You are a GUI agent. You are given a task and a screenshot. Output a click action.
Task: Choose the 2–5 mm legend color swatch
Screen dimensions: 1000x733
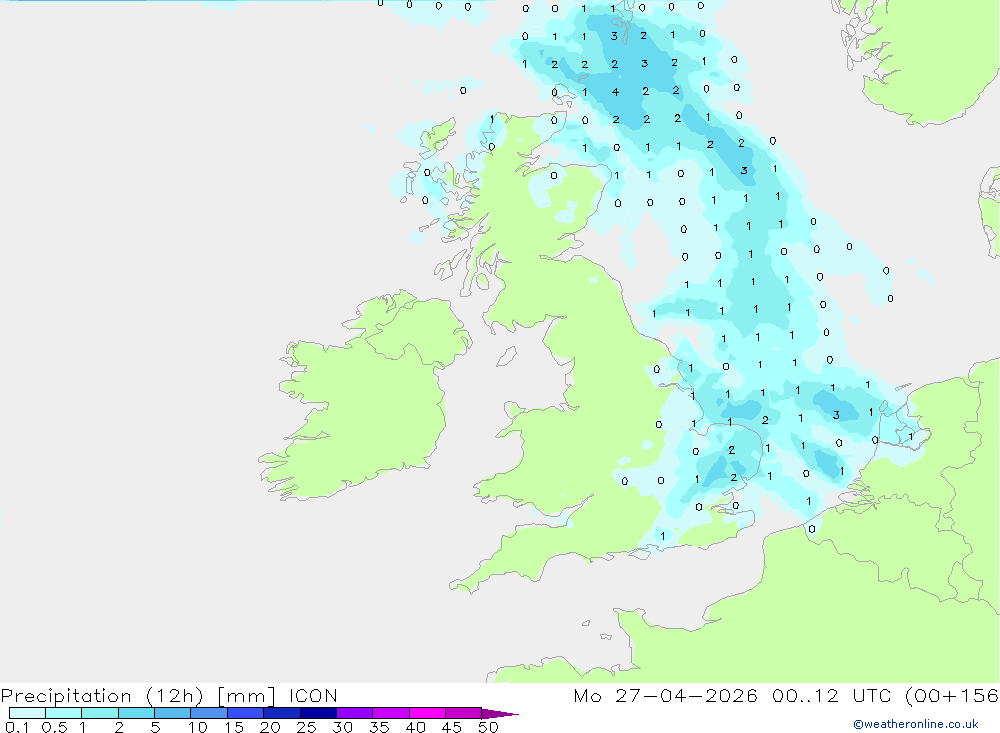(136, 713)
